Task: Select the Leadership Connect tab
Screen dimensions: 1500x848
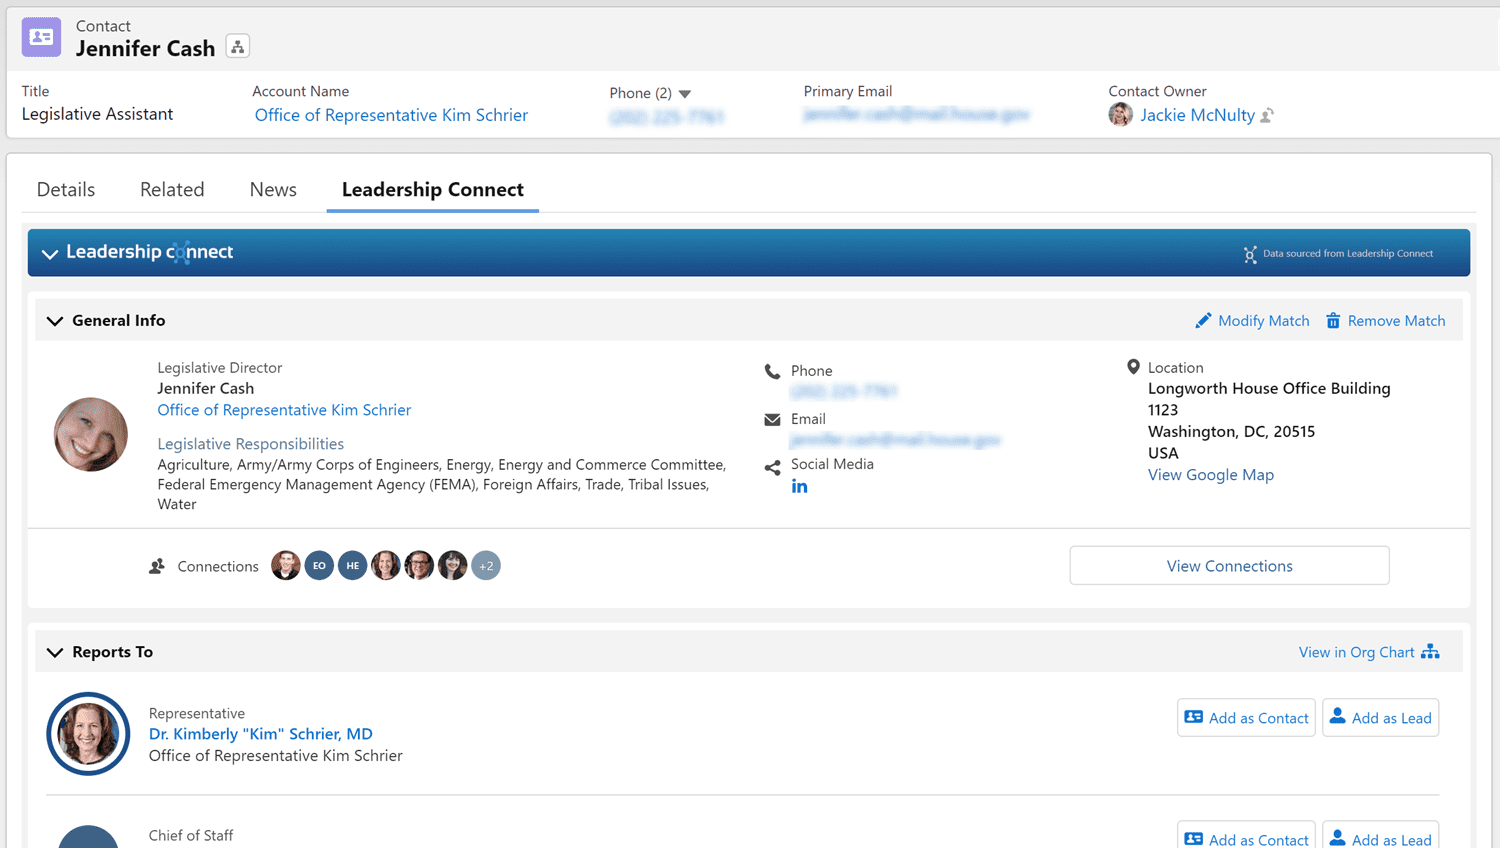Action: click(433, 190)
